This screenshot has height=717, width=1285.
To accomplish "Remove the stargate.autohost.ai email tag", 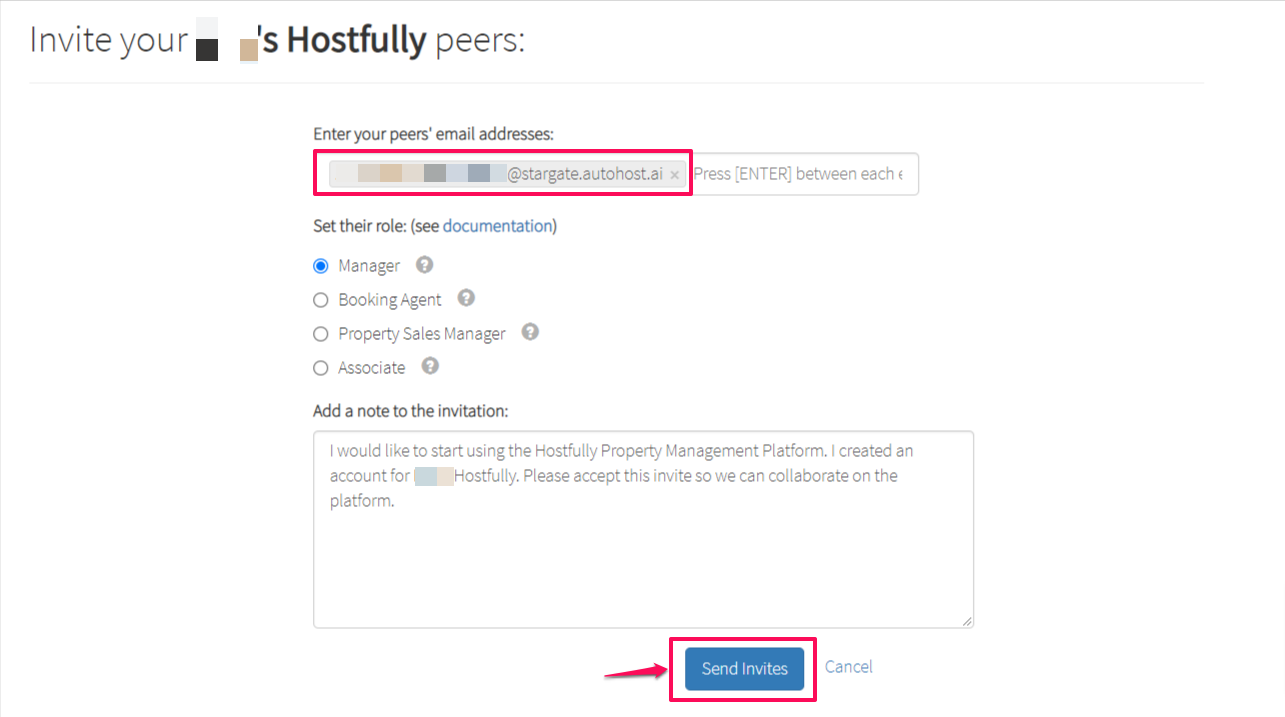I will click(675, 173).
